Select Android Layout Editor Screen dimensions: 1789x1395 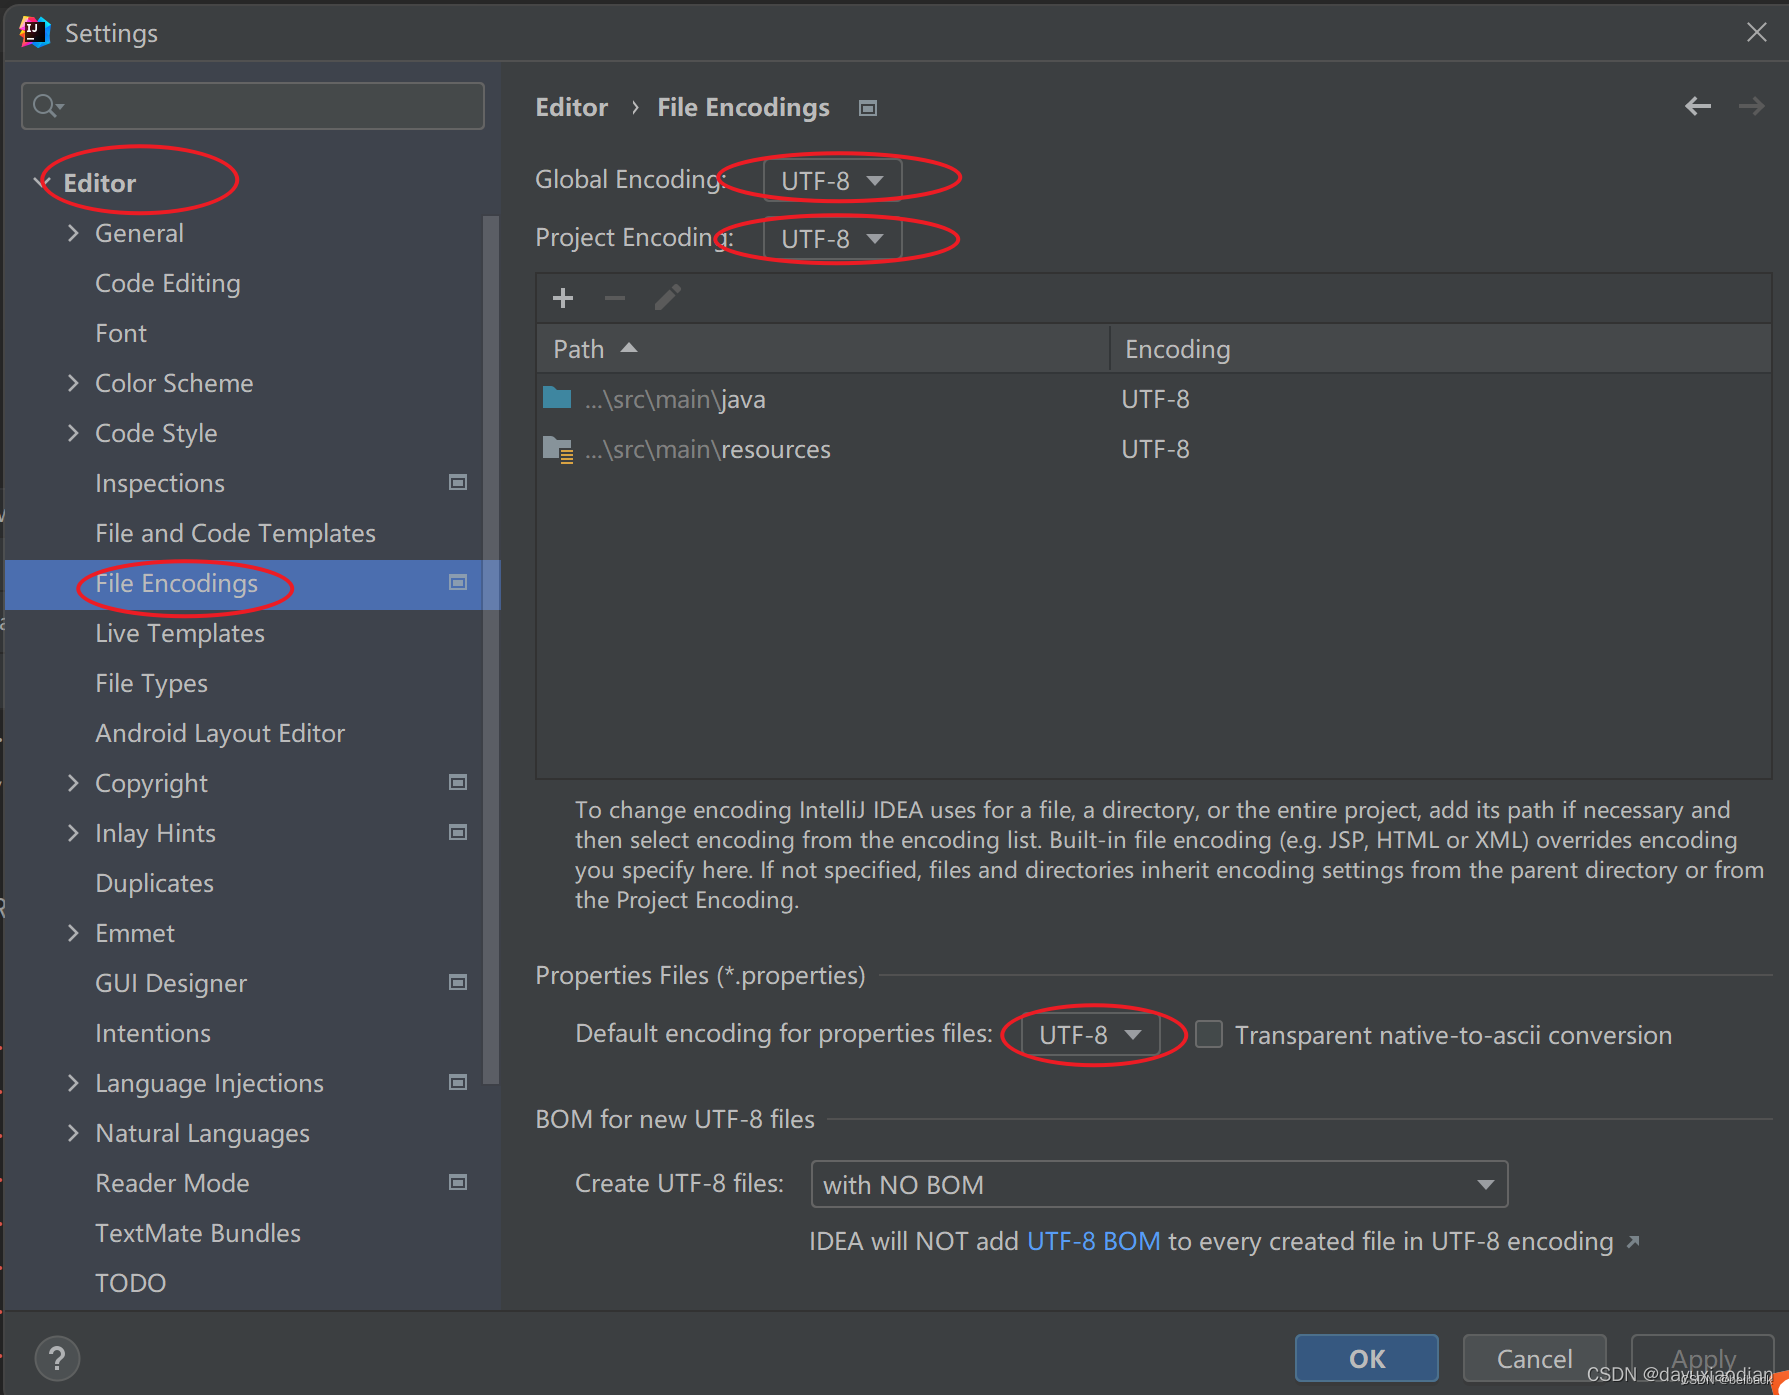click(x=220, y=733)
